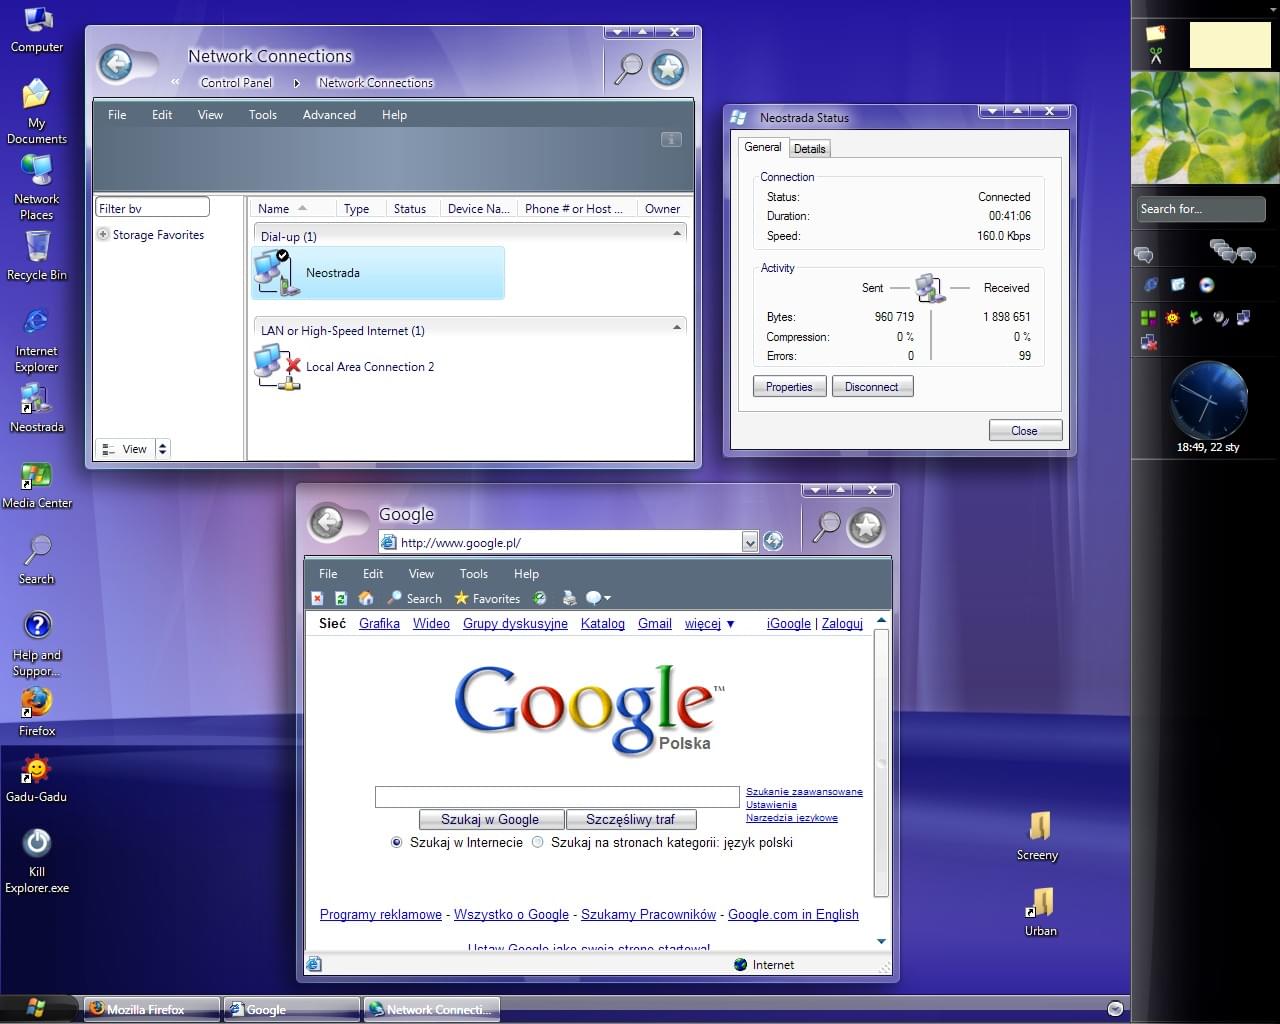Click 'Szczęśliwy traf' button

(630, 819)
